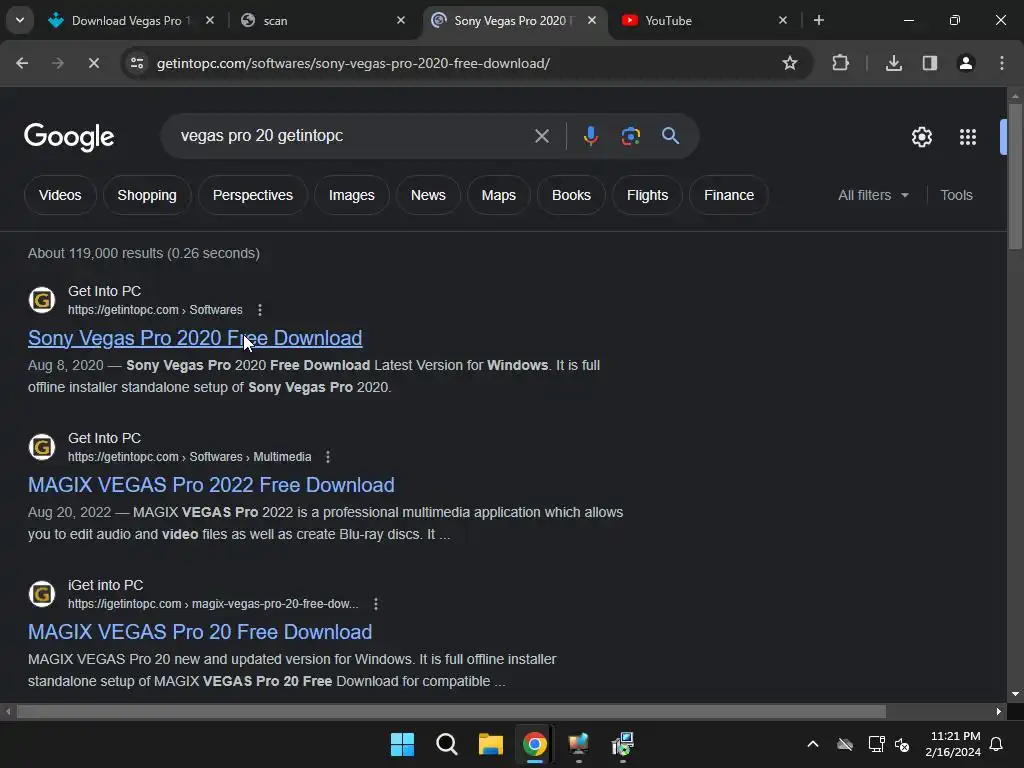Click the favicon of the Sony Vegas Pro 2020 result
This screenshot has height=768, width=1024.
pos(42,300)
